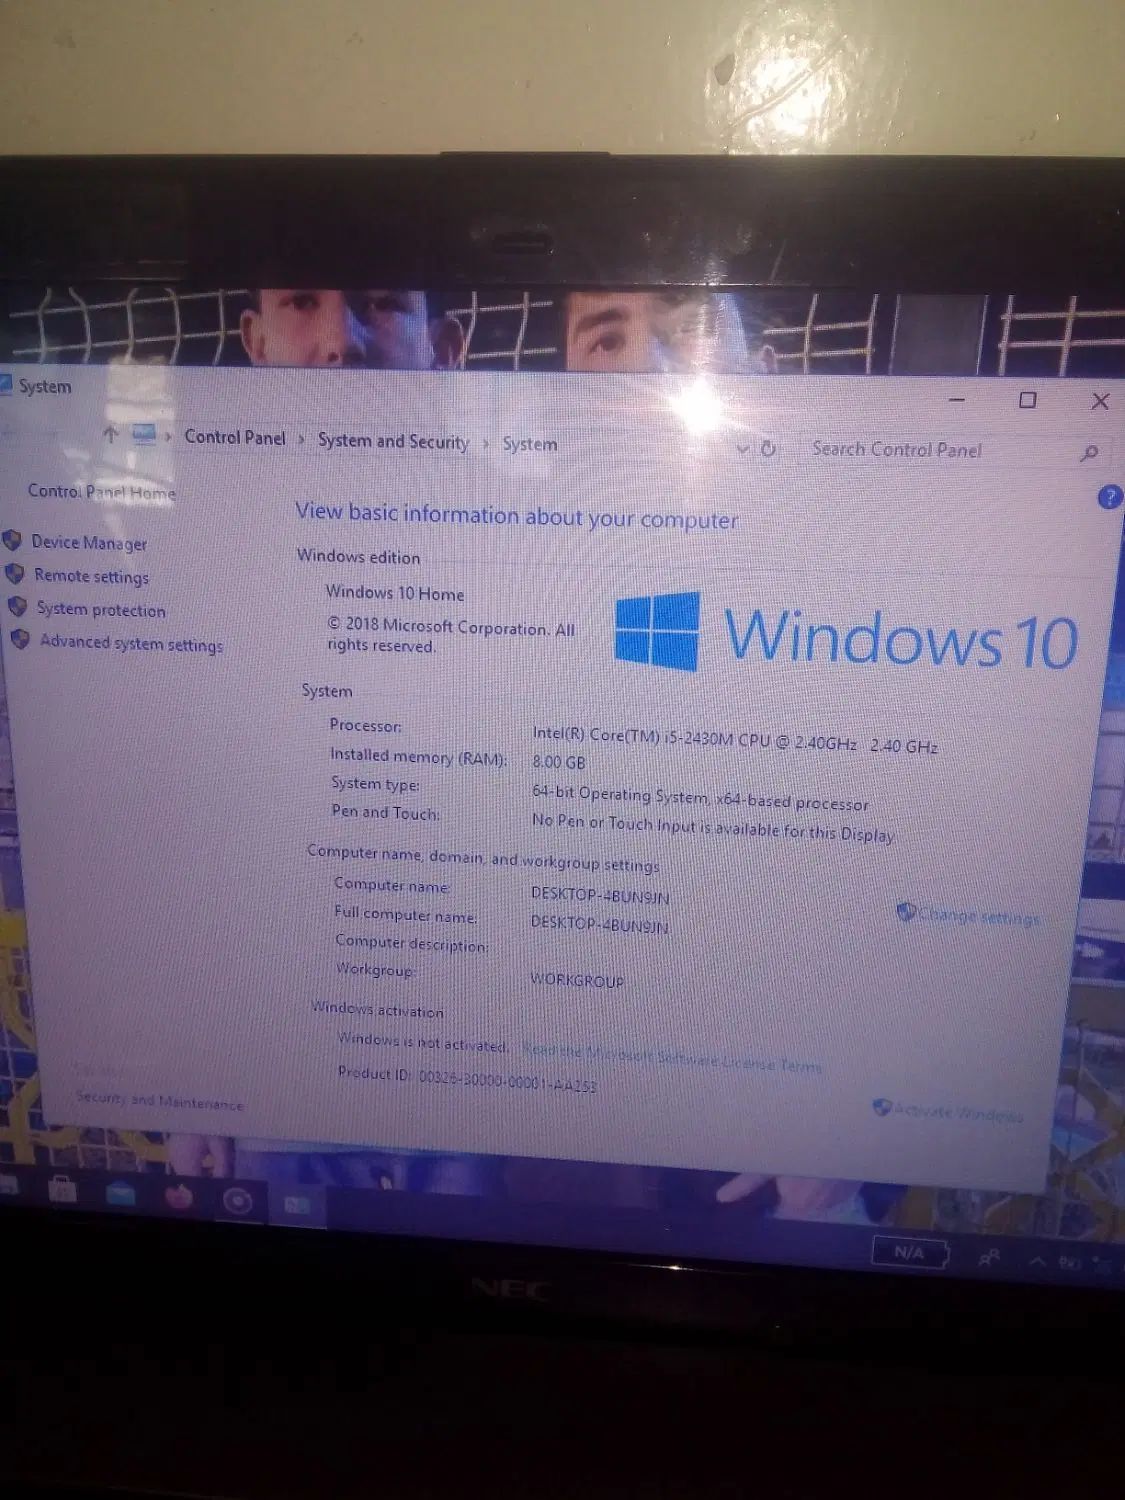Expand the chevron before the Control Panel breadcrumb
1125x1500 pixels.
[x=168, y=436]
